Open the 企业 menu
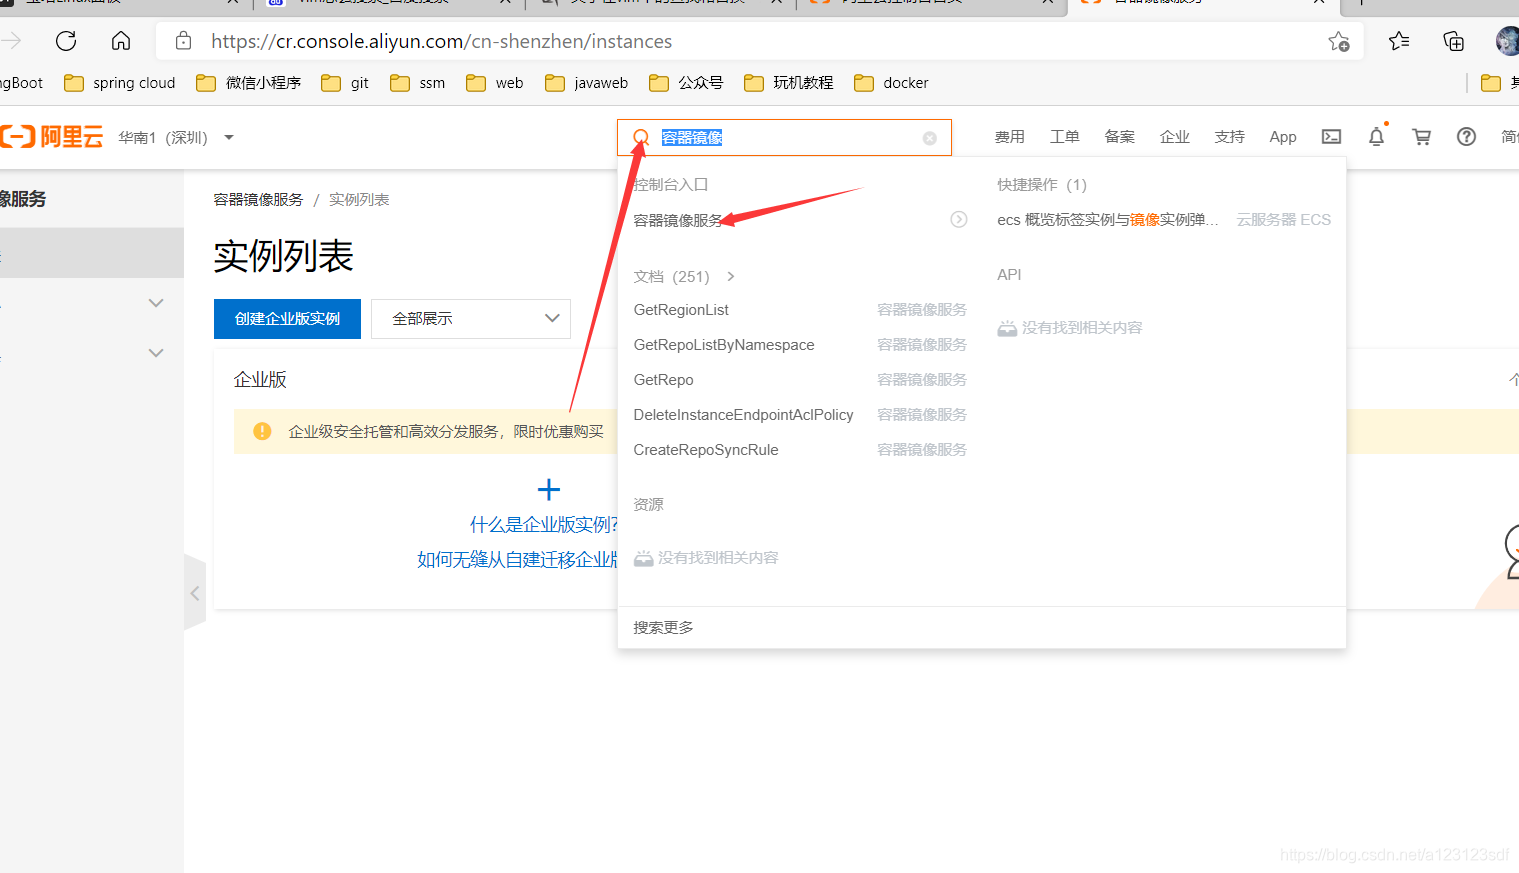Viewport: 1519px width, 873px height. (x=1175, y=137)
